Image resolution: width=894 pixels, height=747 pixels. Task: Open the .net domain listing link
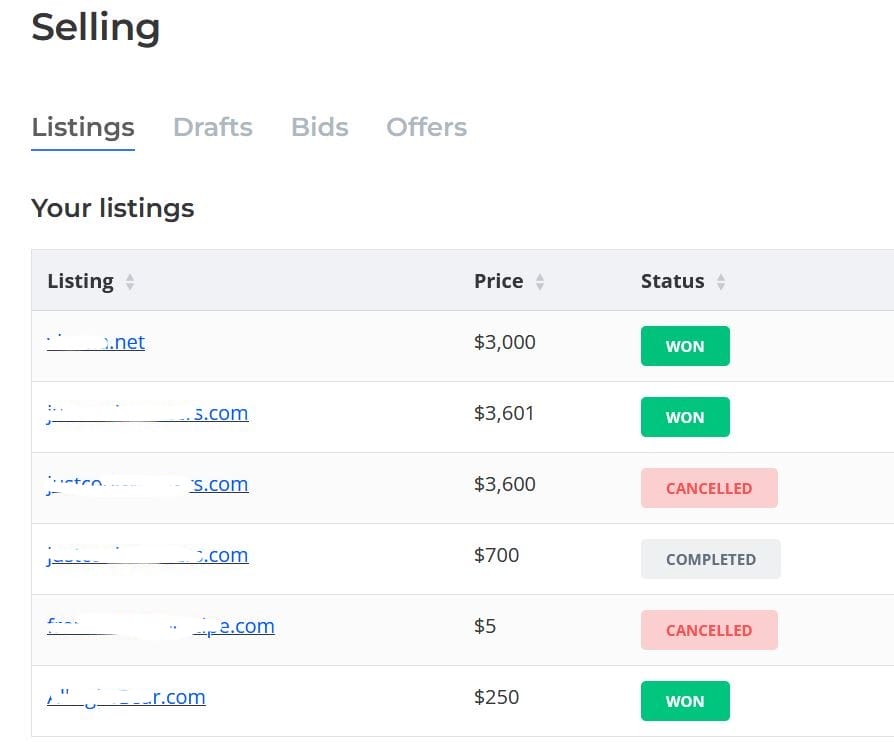pos(96,343)
